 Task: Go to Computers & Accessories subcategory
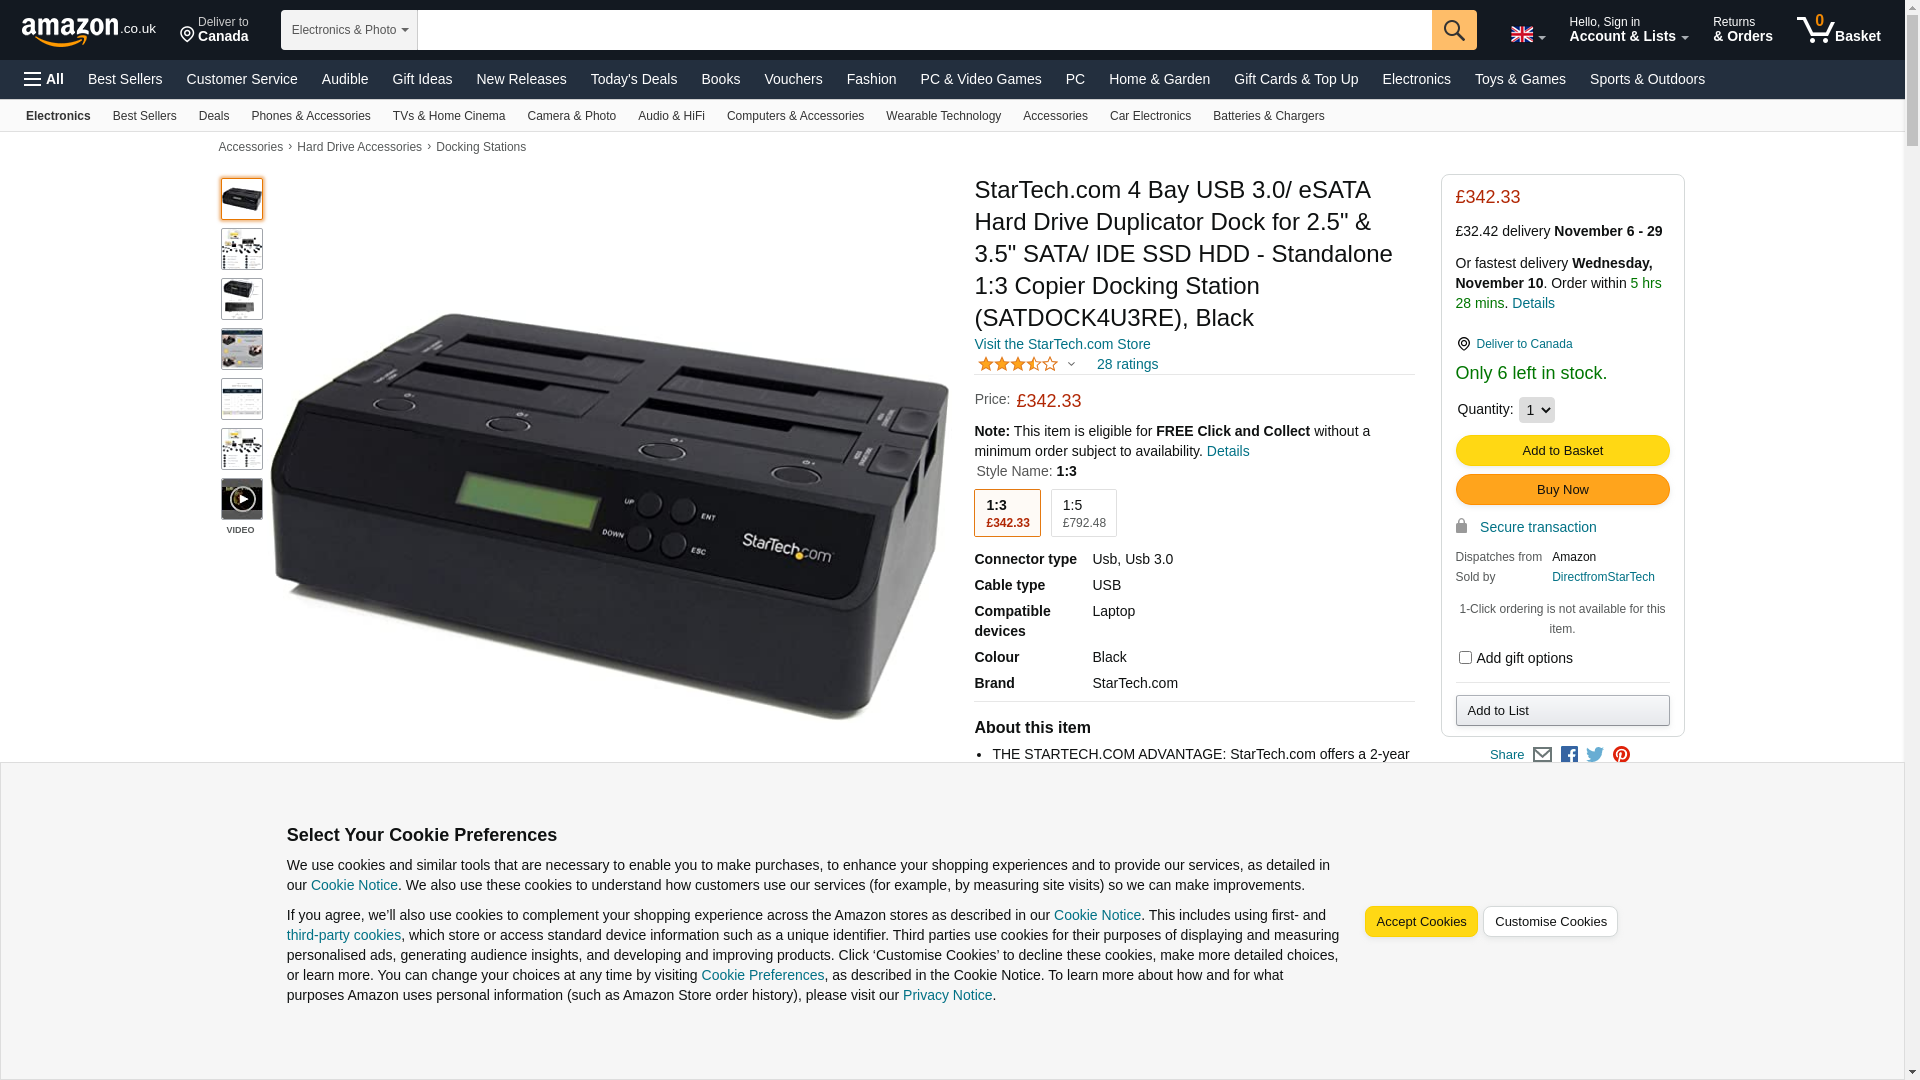tap(795, 116)
